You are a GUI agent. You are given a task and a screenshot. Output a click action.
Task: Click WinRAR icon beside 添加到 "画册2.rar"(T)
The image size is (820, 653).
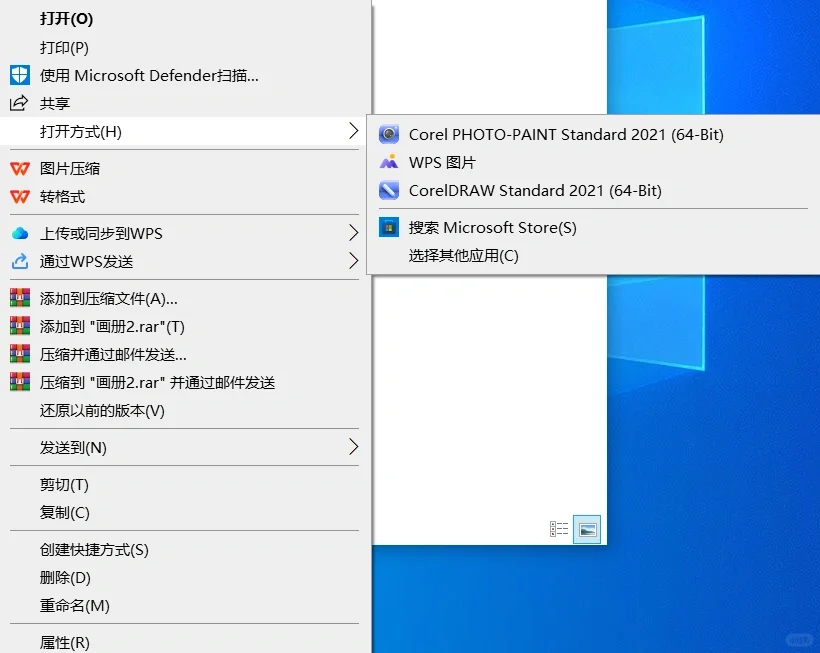[20, 326]
